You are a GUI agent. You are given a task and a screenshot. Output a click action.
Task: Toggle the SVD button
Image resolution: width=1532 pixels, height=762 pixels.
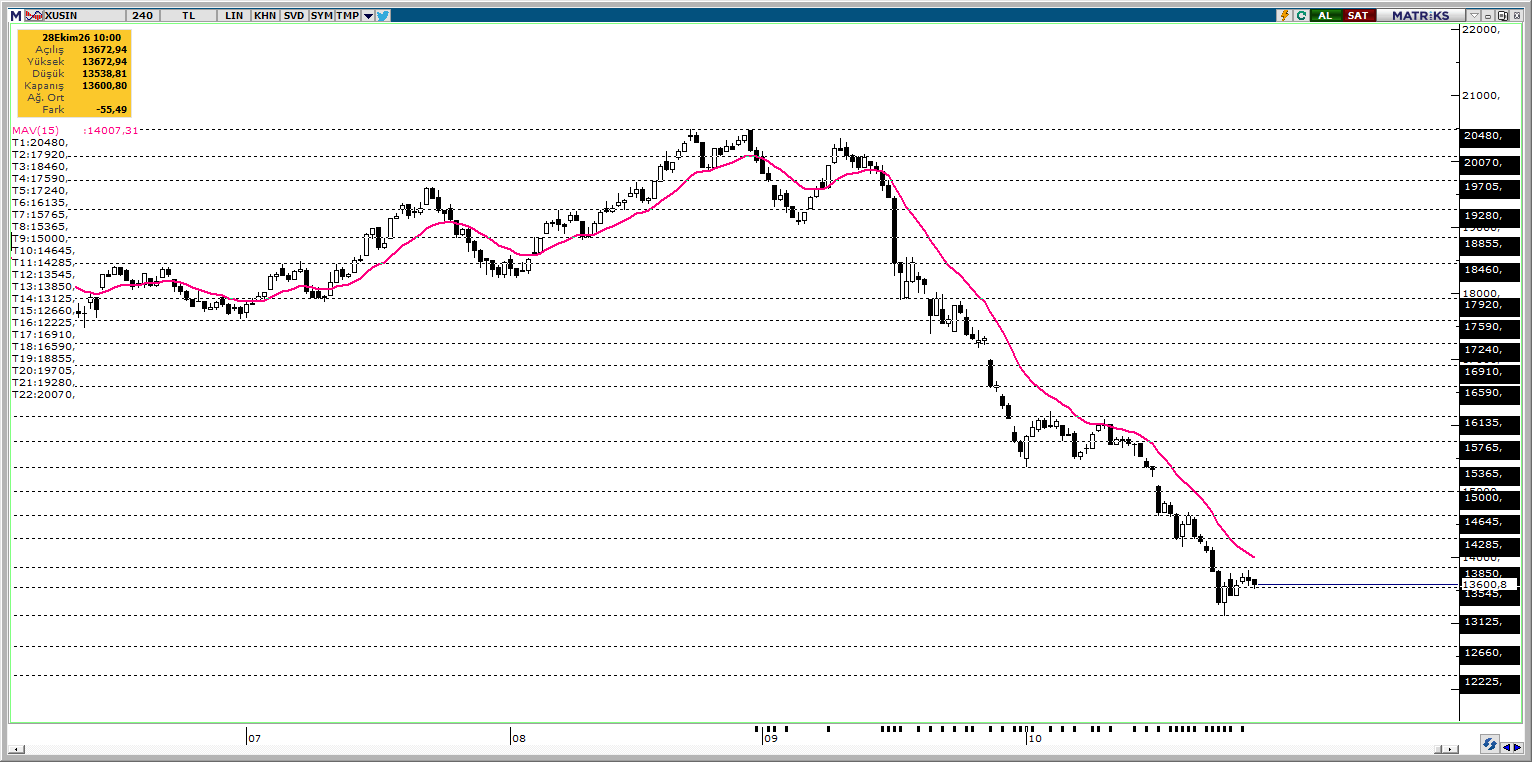294,16
